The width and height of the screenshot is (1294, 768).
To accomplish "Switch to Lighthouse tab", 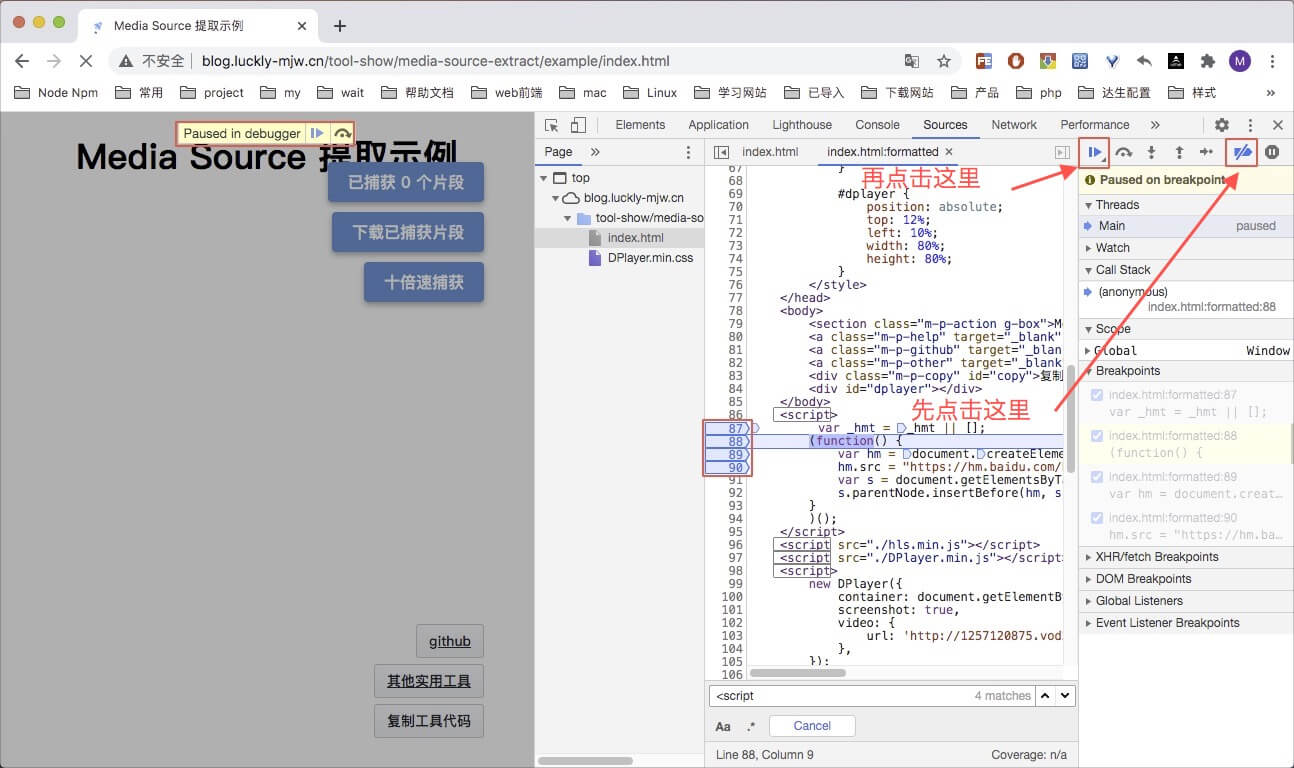I will click(802, 125).
